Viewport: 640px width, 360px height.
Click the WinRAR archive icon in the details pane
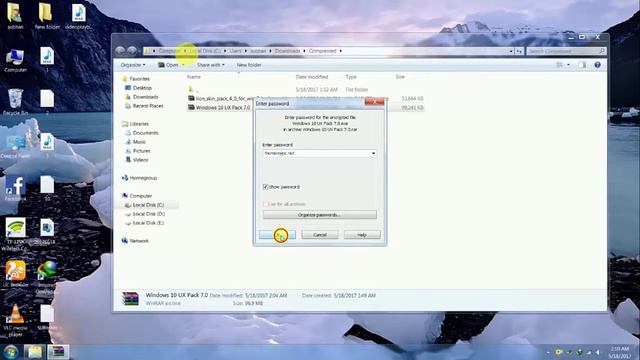point(130,299)
